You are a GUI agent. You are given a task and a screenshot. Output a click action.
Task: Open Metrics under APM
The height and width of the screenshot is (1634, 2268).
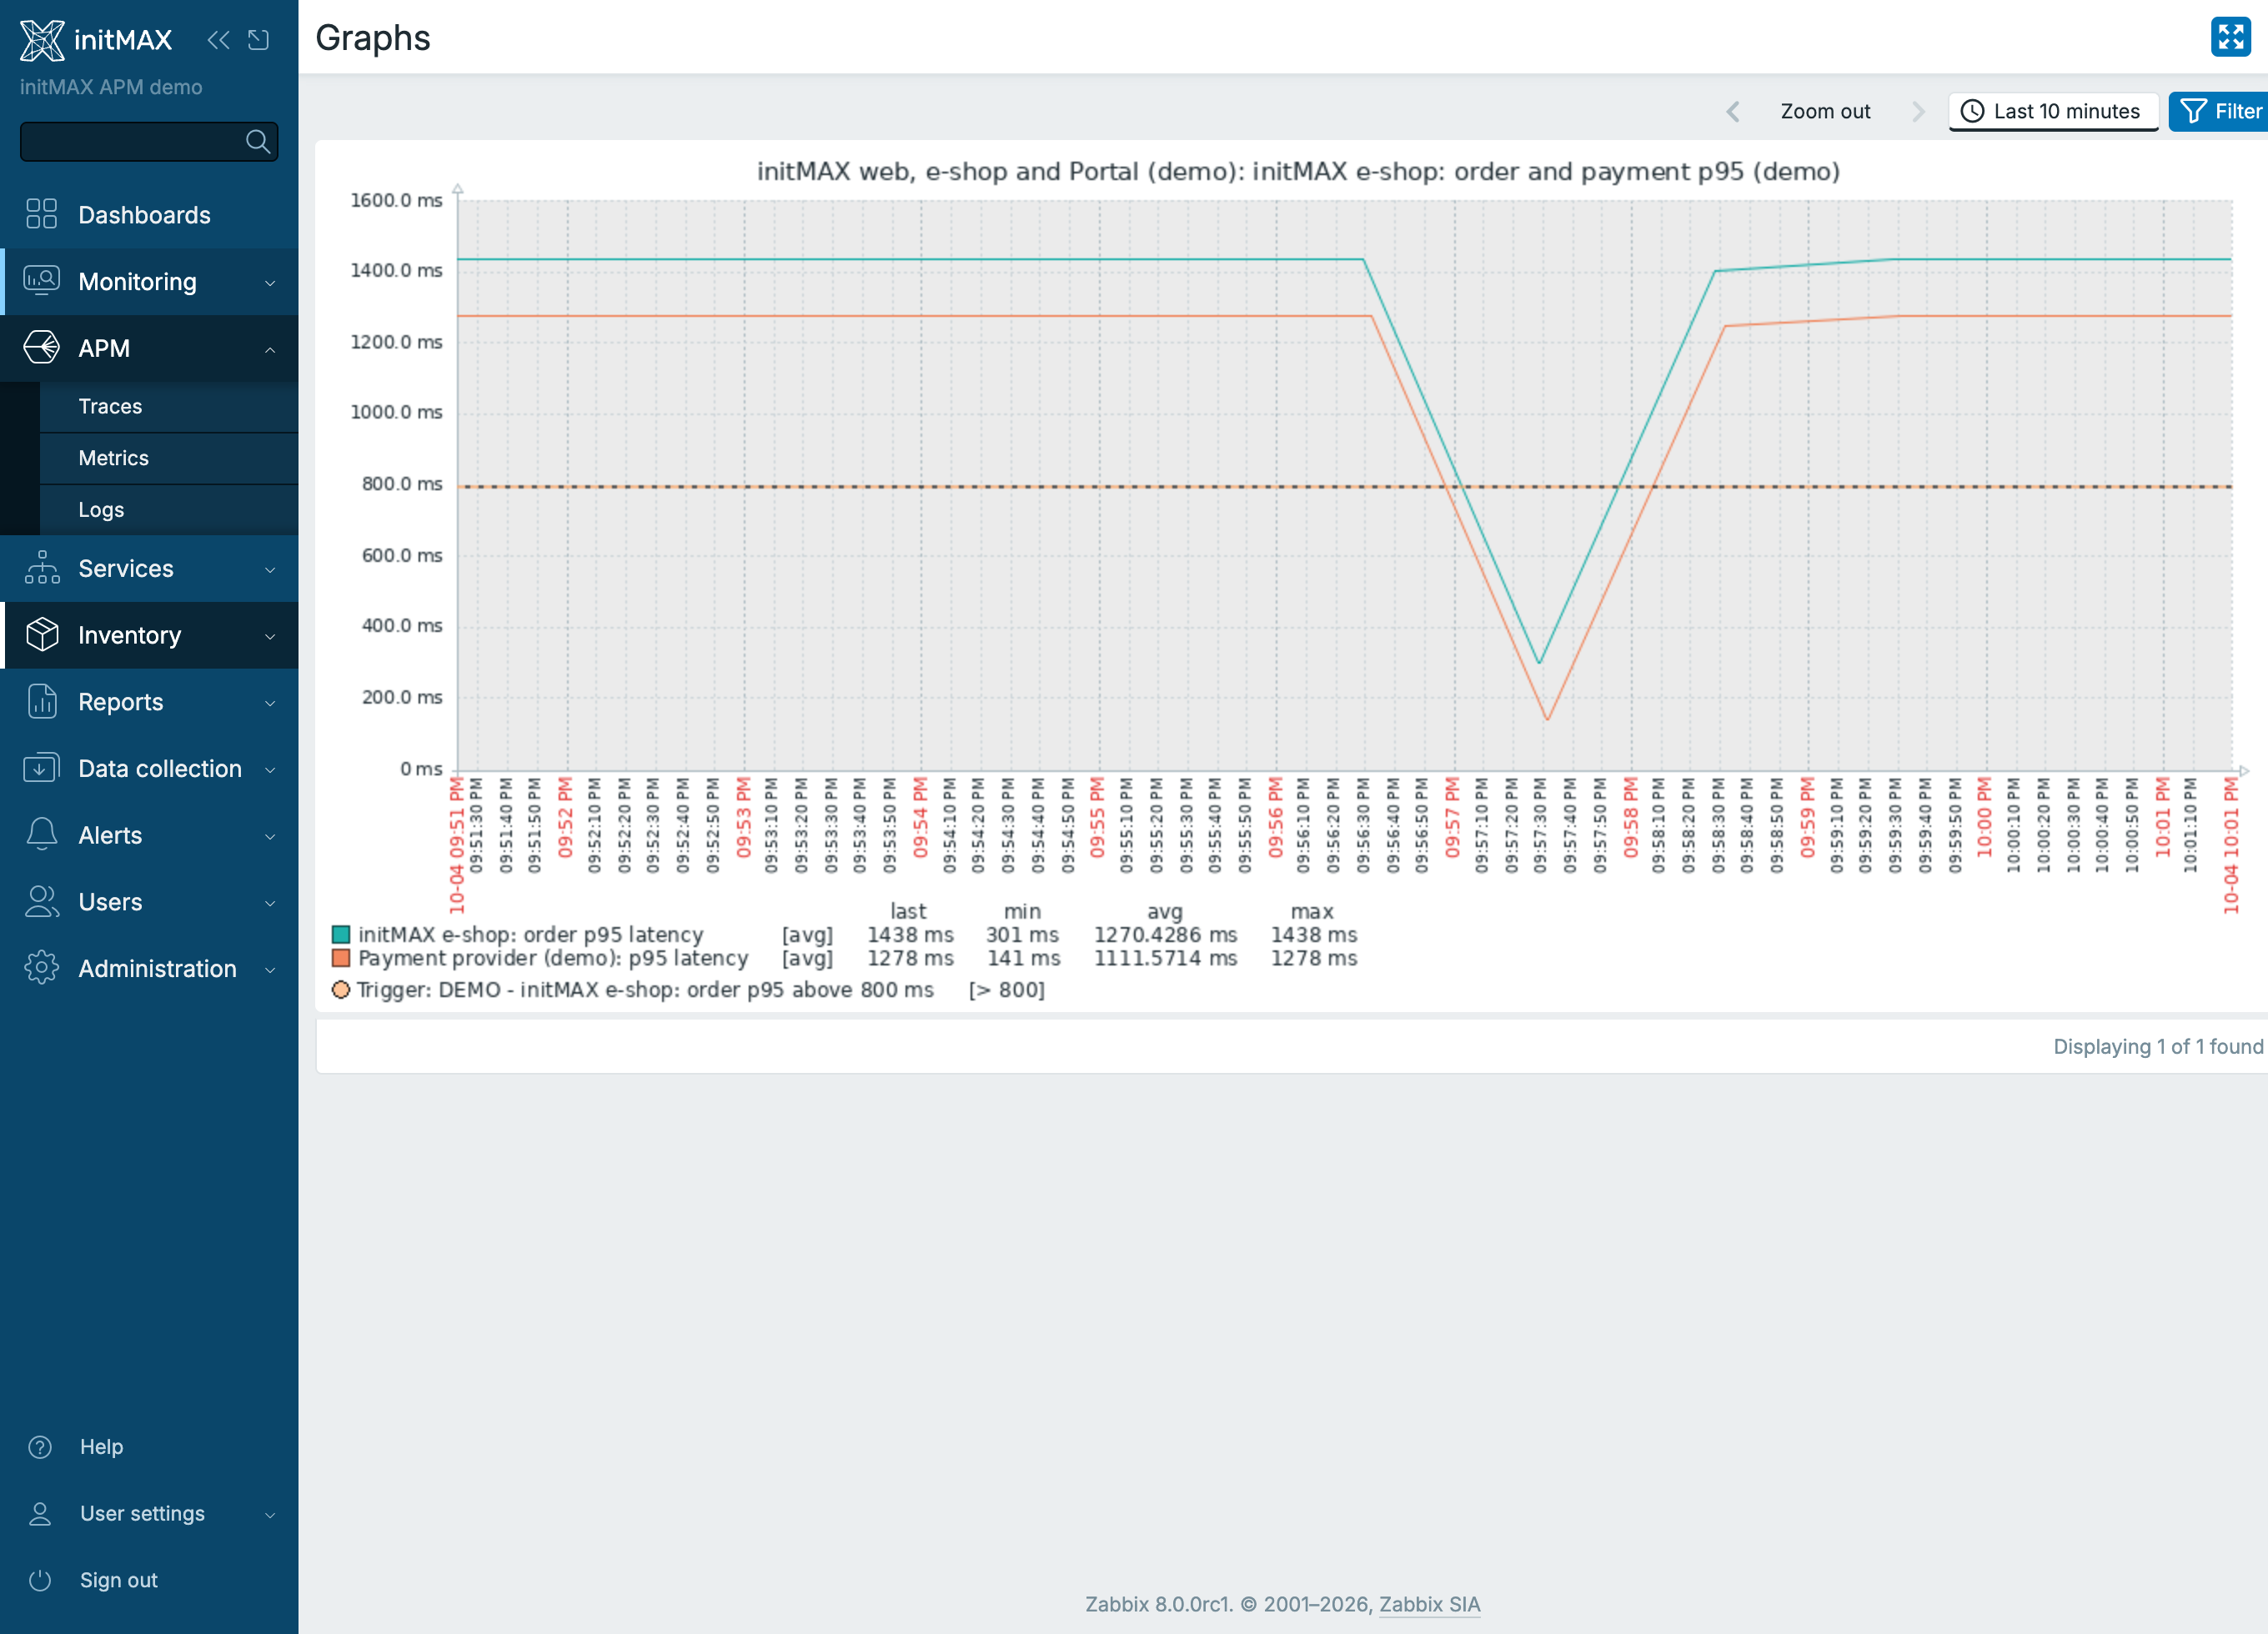click(169, 458)
